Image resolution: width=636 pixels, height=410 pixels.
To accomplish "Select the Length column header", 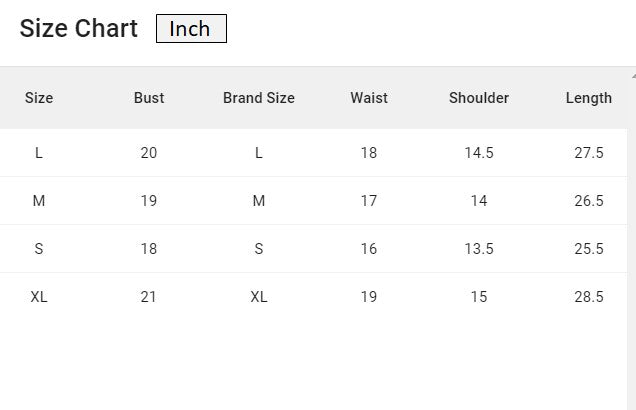I will [588, 98].
